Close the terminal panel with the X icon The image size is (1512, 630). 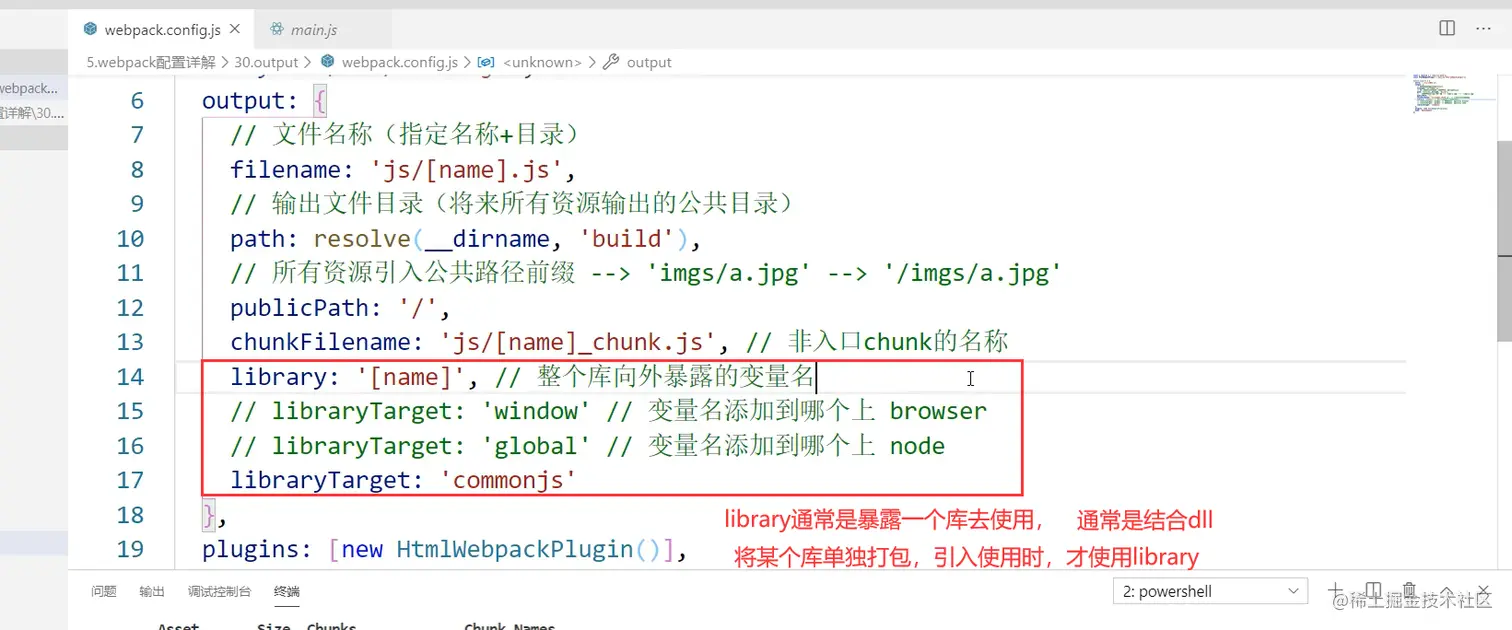[x=1481, y=591]
